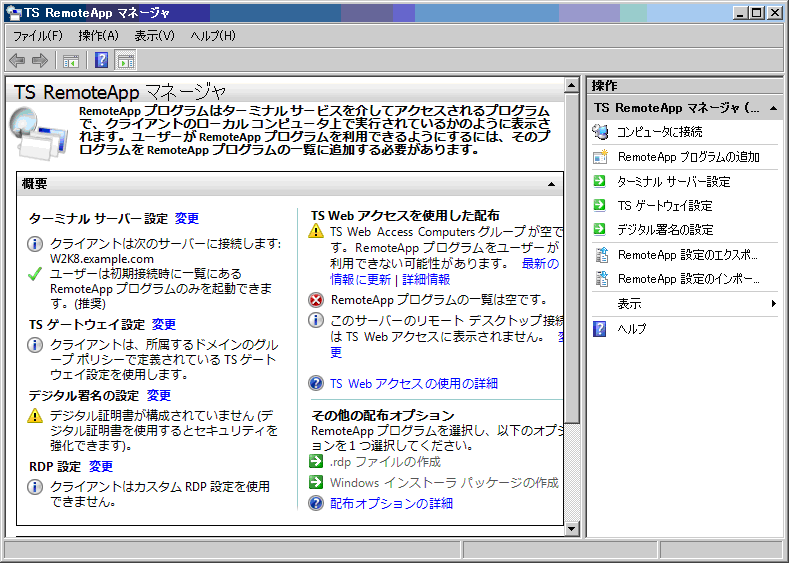
Task: Click 変更 link next to RDP 設定
Action: pyautogui.click(x=101, y=466)
